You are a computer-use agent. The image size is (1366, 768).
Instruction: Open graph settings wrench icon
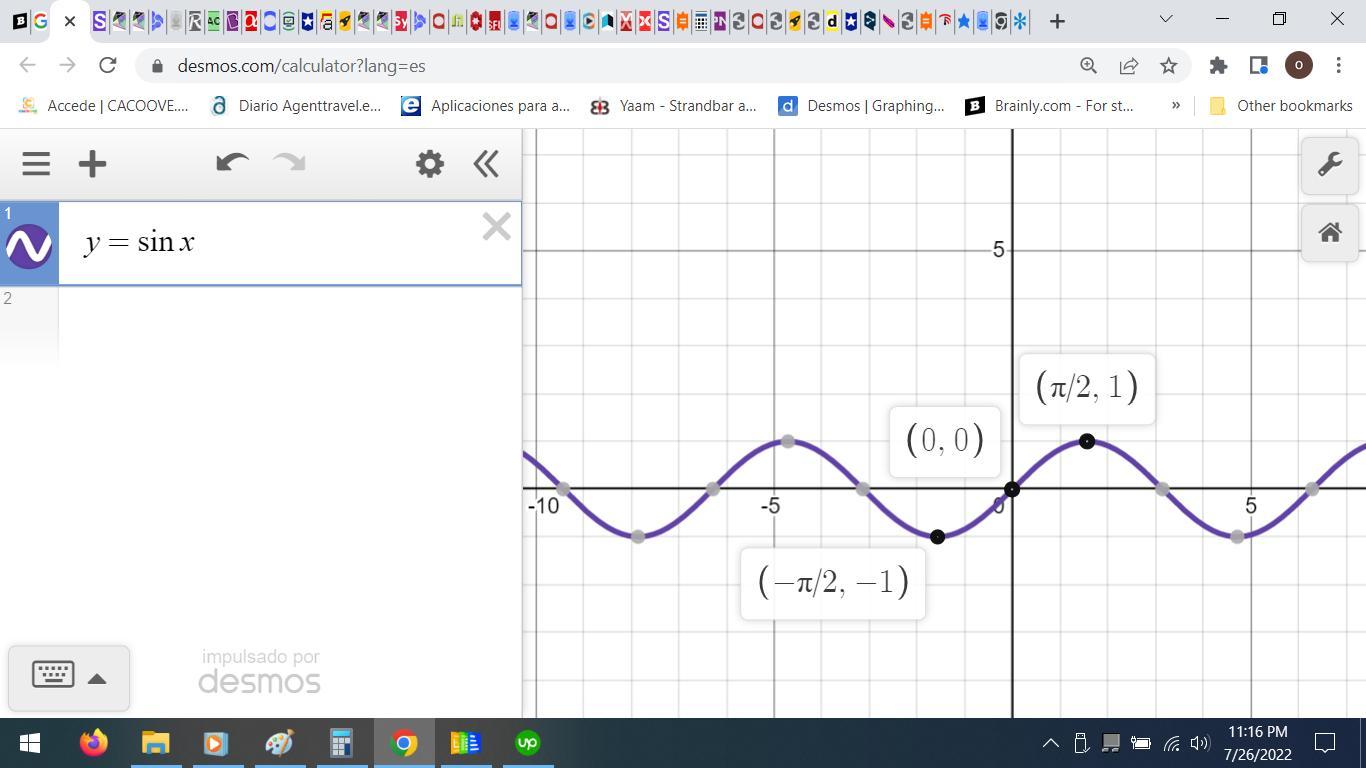1329,165
